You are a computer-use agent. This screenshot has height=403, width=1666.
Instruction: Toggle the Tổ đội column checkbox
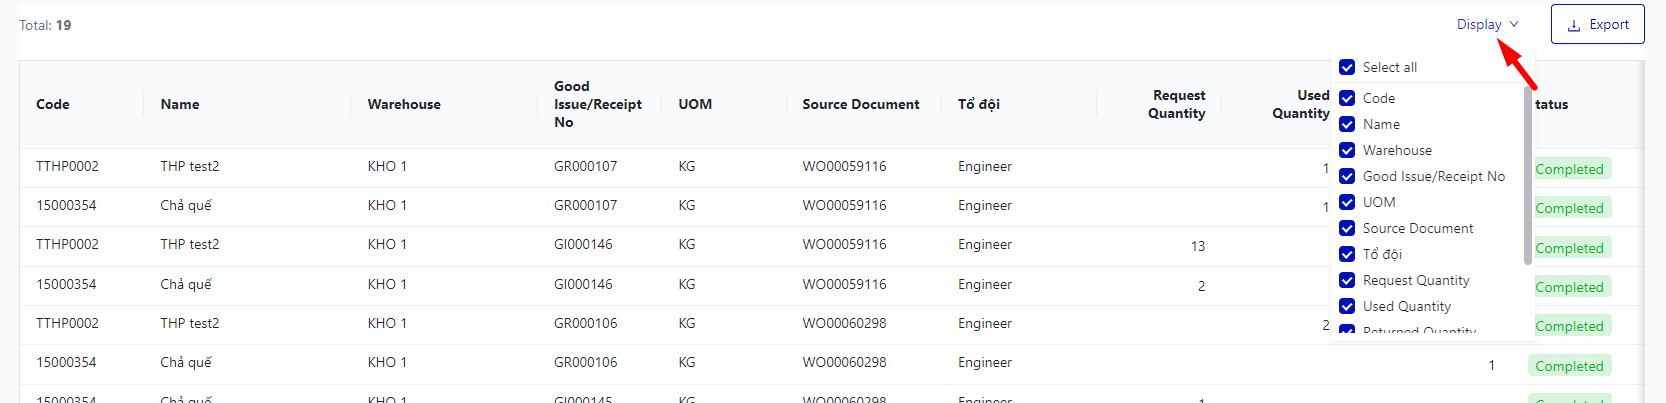(1347, 254)
